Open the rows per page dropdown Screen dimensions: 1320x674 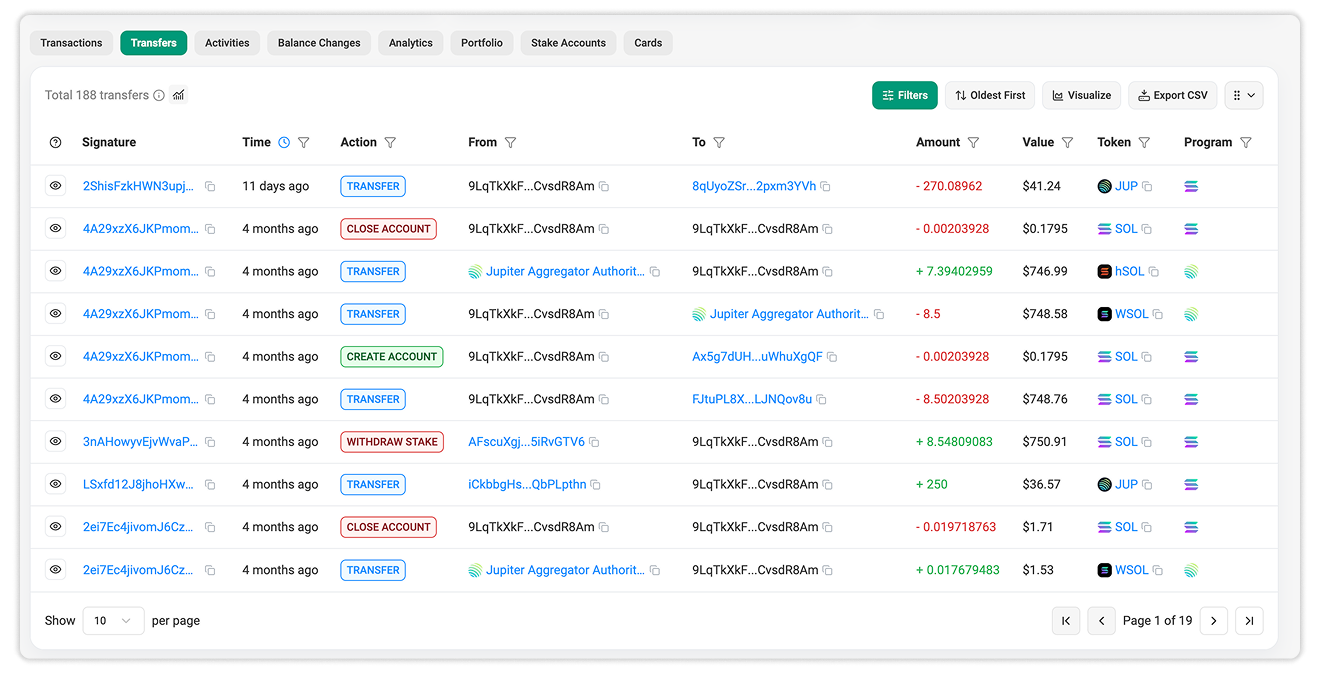pos(113,621)
